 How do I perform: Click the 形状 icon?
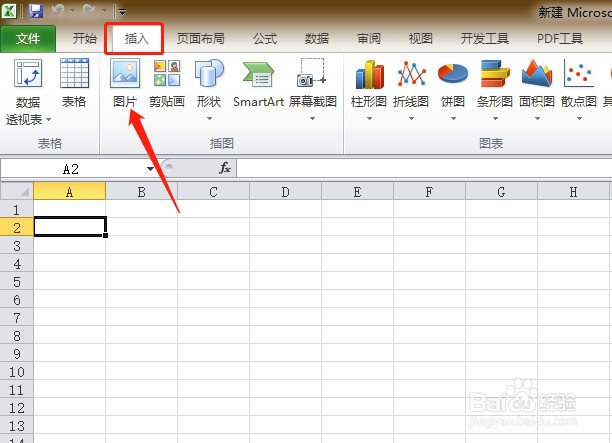pyautogui.click(x=209, y=73)
